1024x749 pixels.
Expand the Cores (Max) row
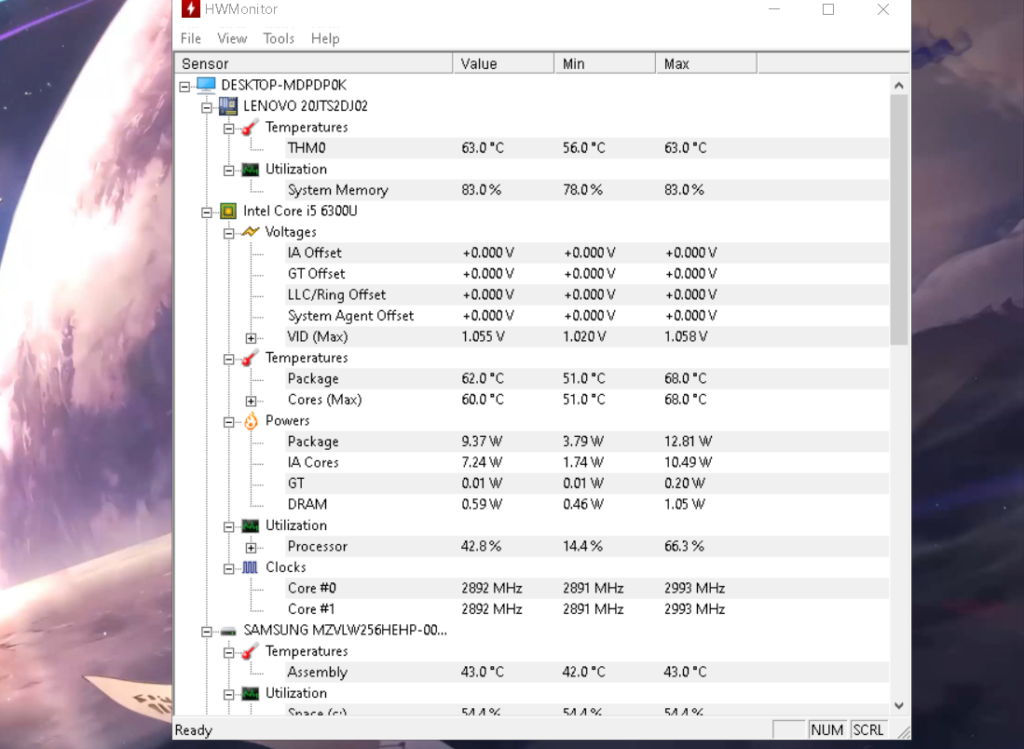coord(251,401)
